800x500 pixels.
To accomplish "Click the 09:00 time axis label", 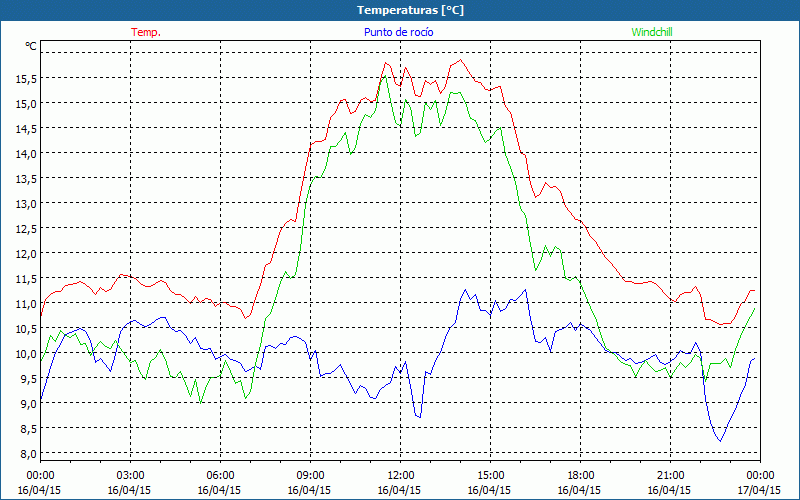I will click(310, 476).
